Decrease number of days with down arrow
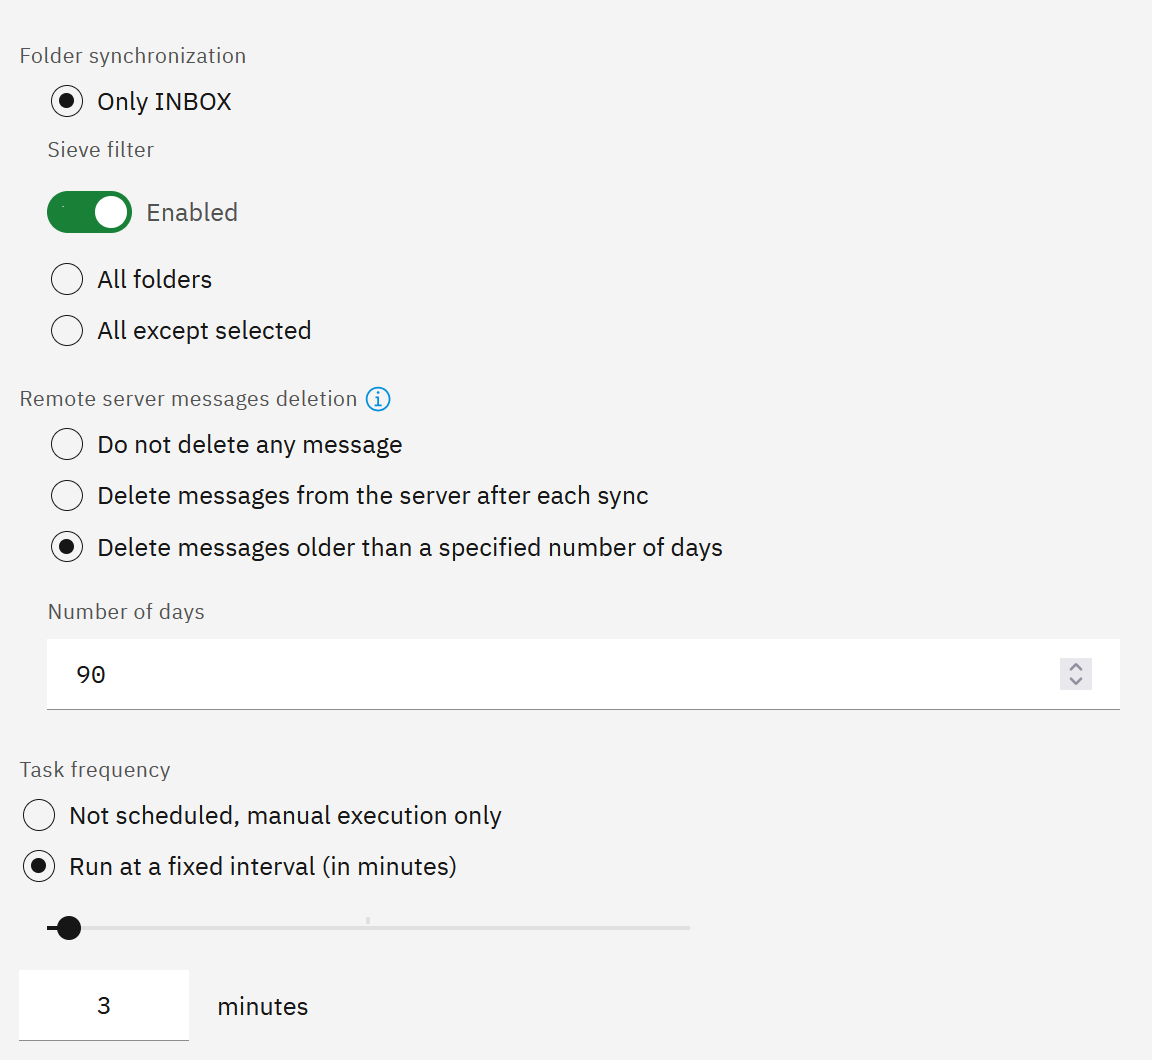Screen dimensions: 1152x1060 click(1076, 681)
